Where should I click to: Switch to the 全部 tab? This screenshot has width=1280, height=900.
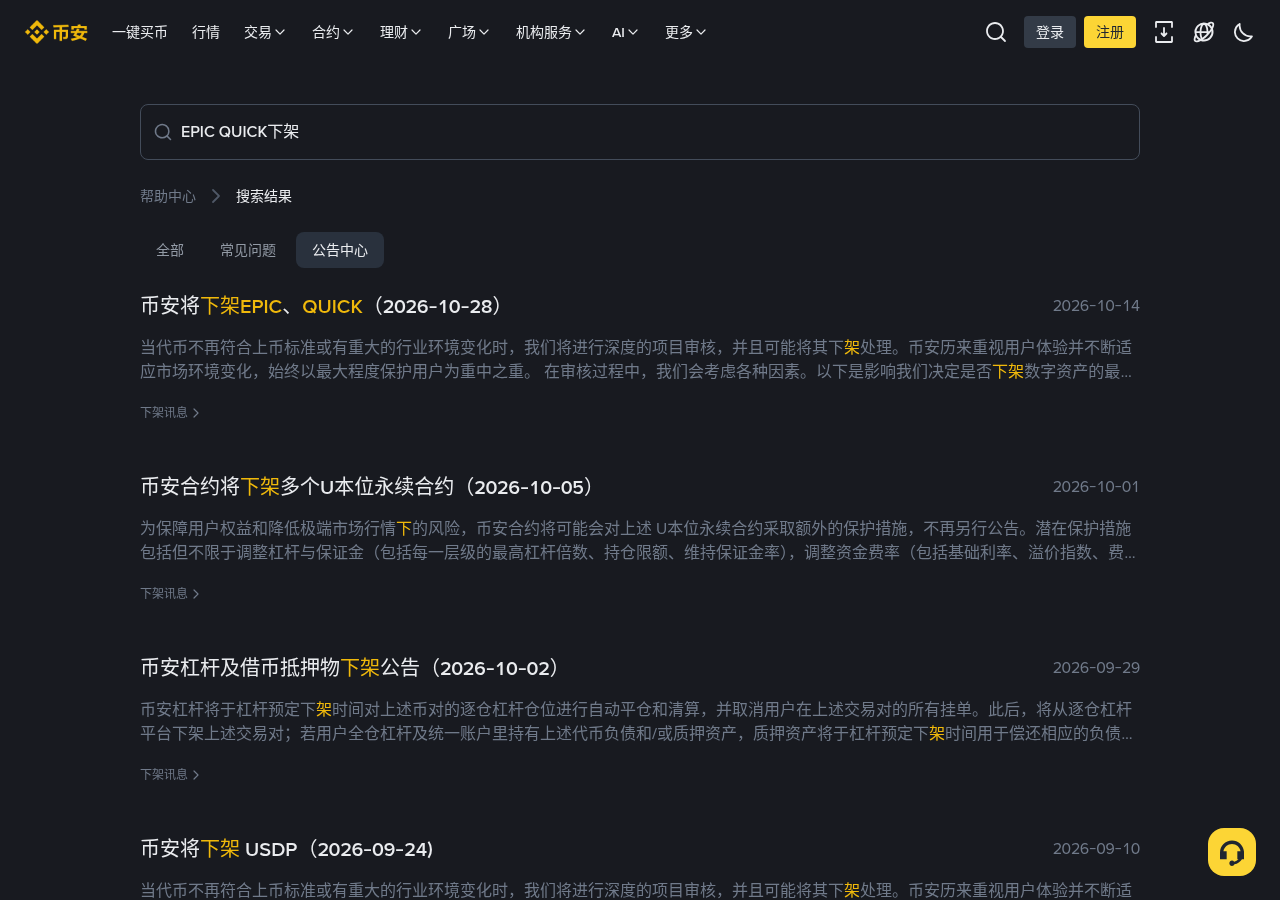tap(170, 250)
